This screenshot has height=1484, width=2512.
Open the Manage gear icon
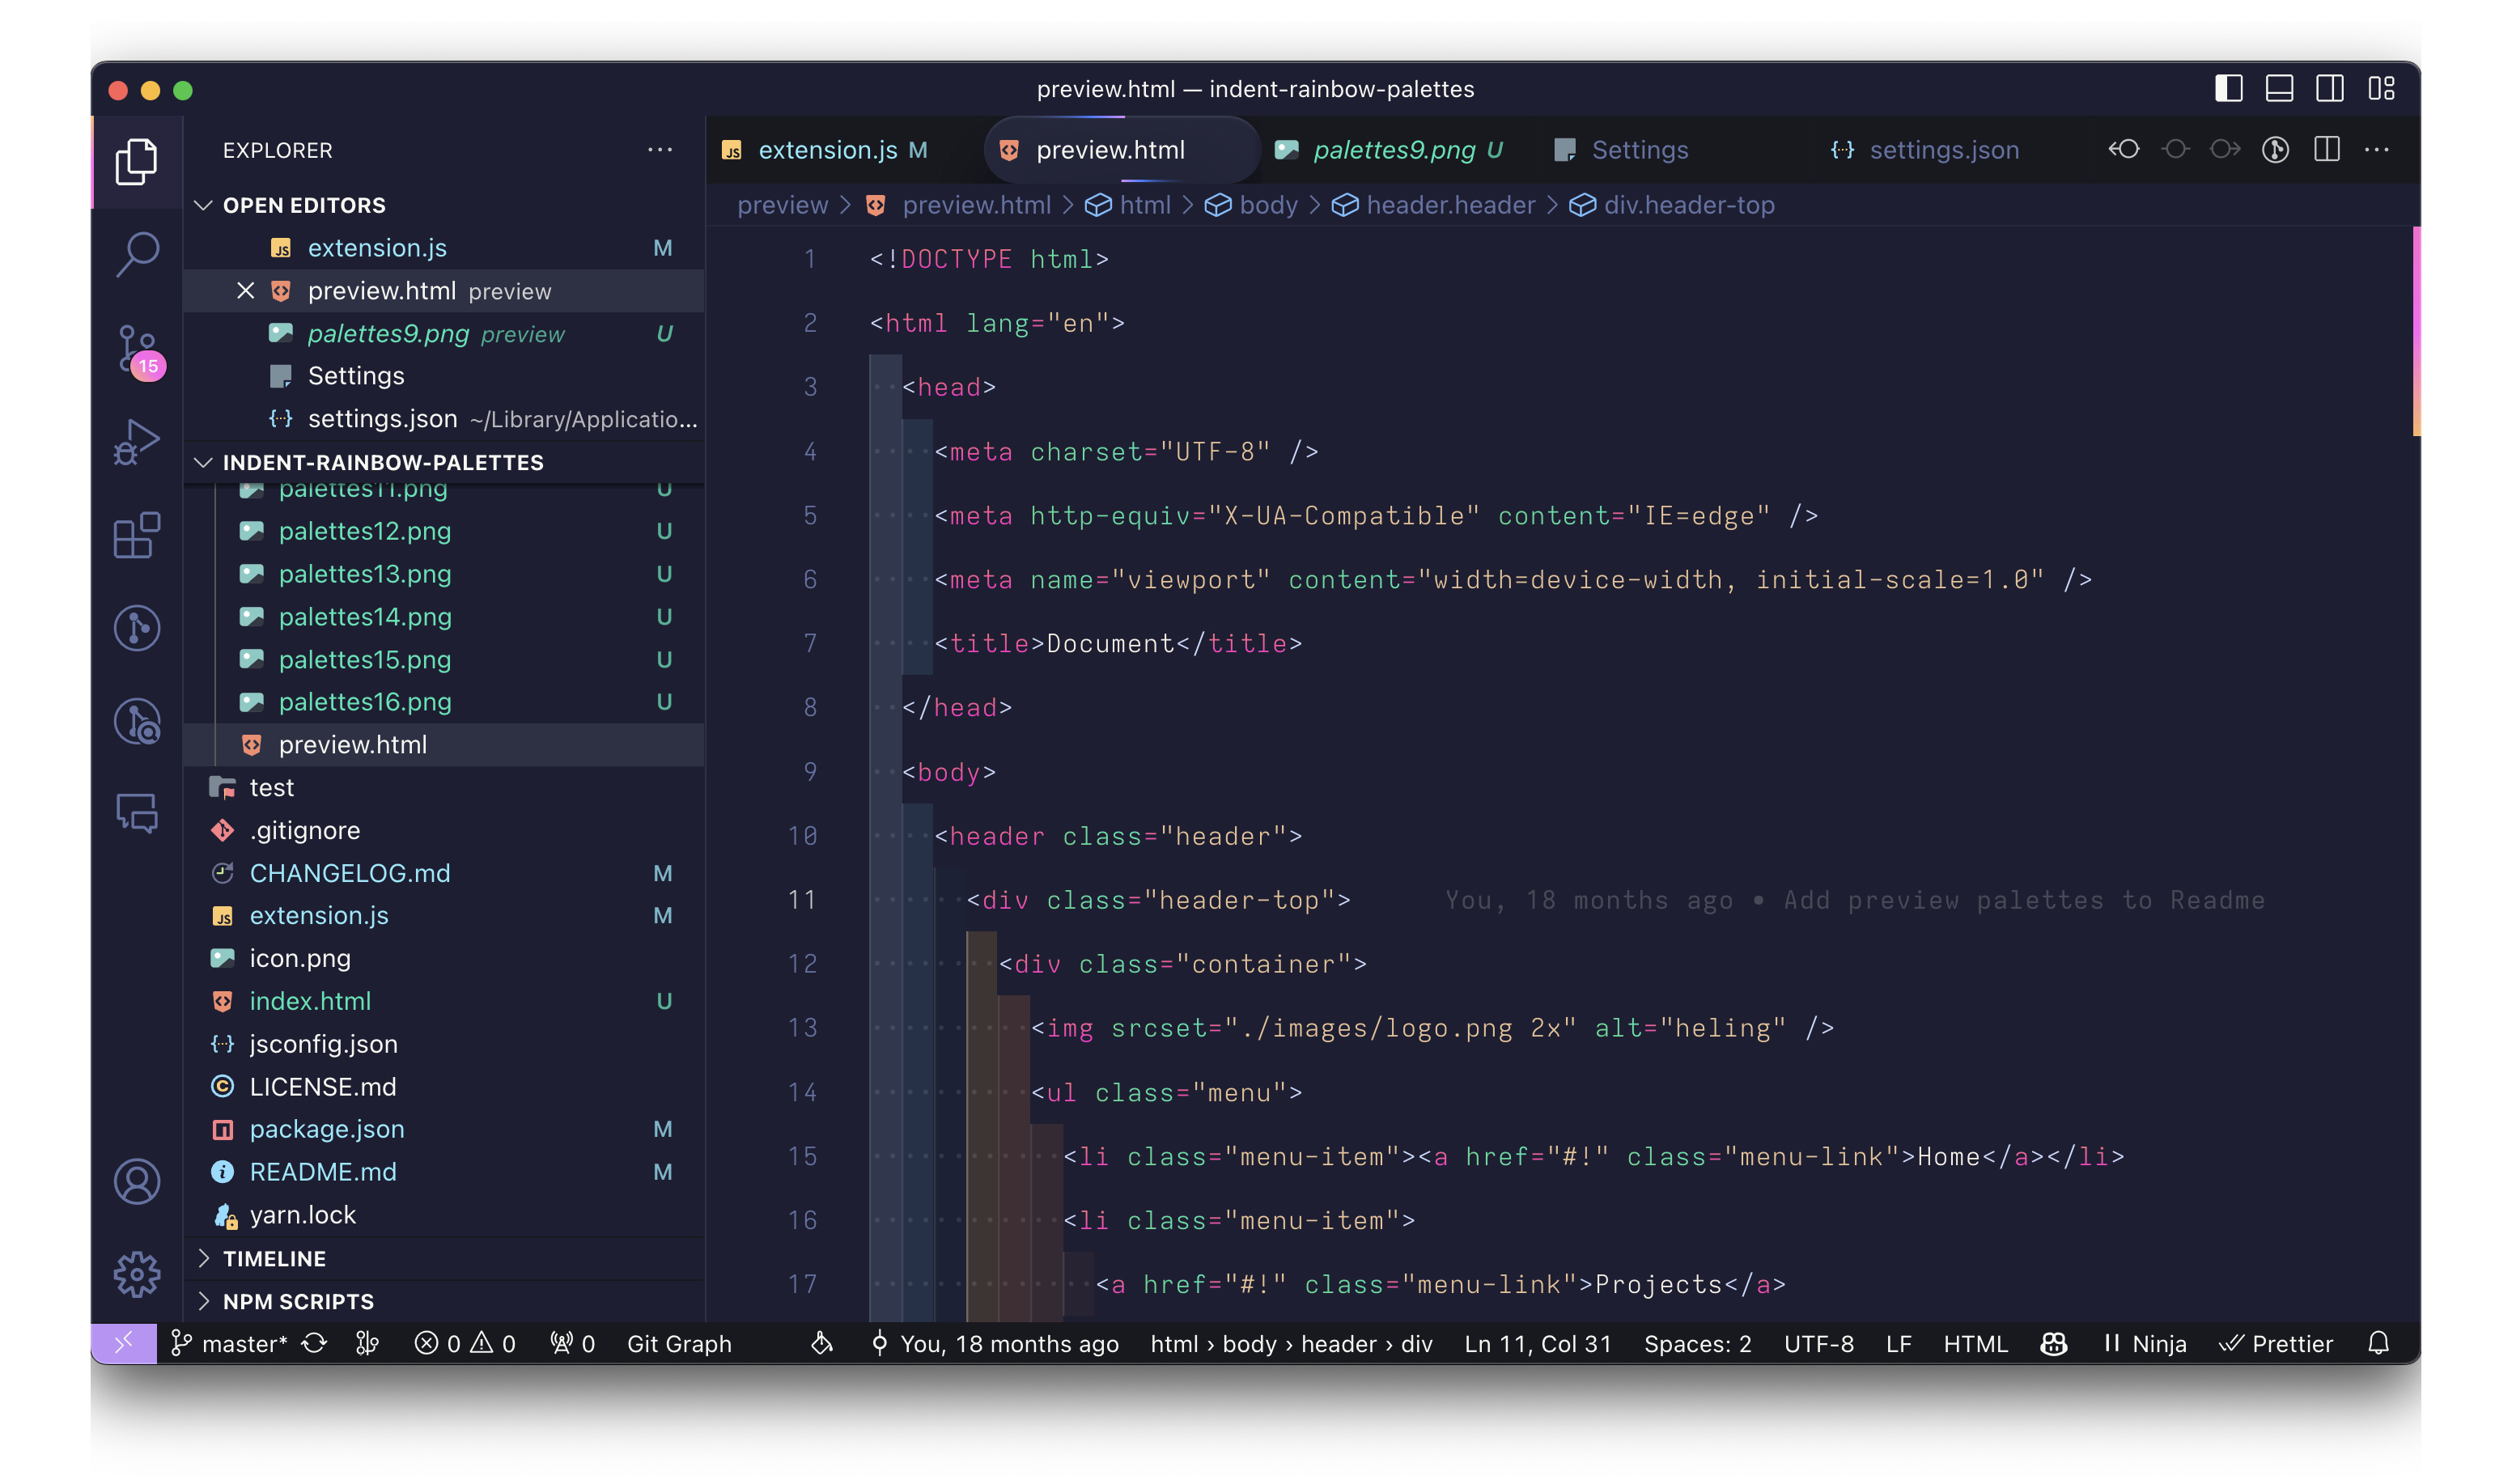[137, 1274]
